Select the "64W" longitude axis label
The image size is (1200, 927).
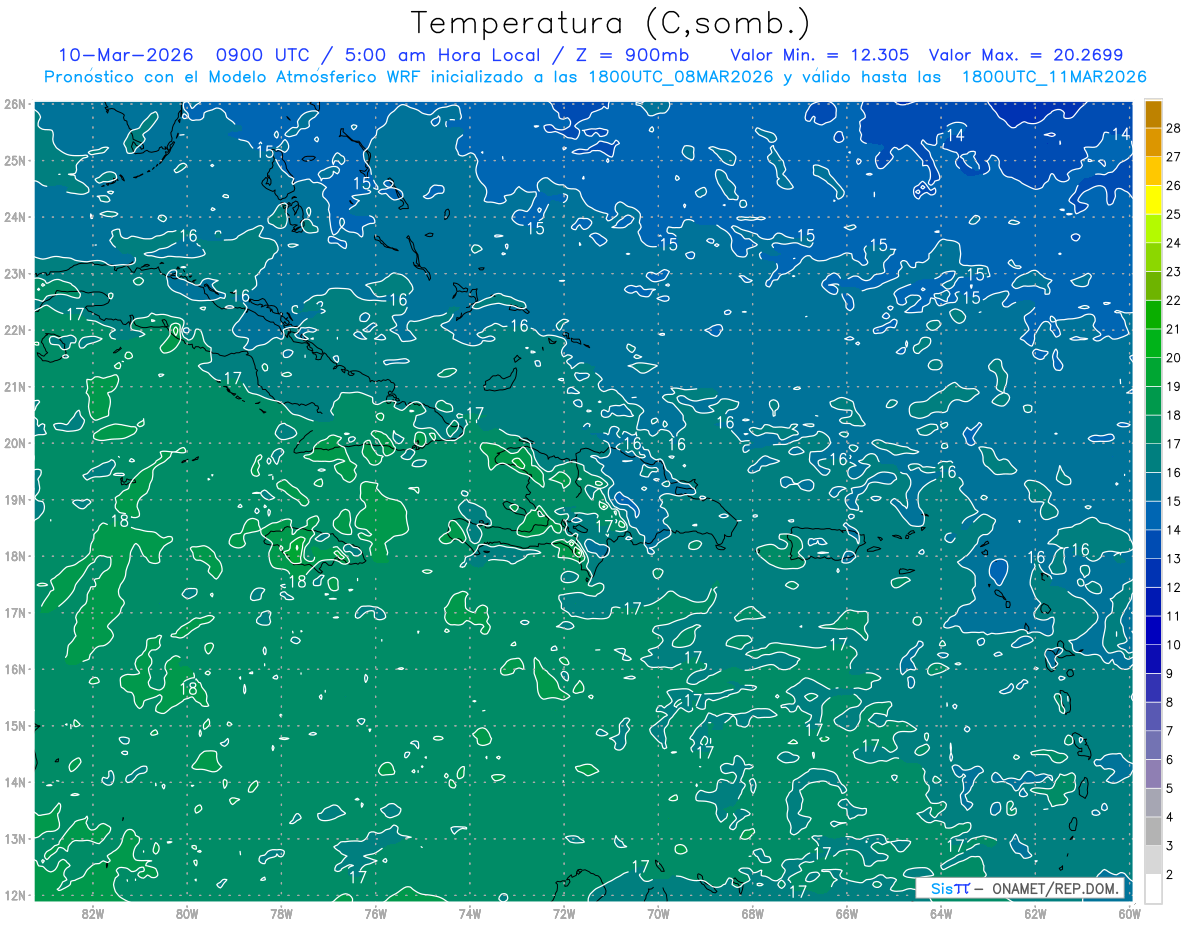click(941, 913)
